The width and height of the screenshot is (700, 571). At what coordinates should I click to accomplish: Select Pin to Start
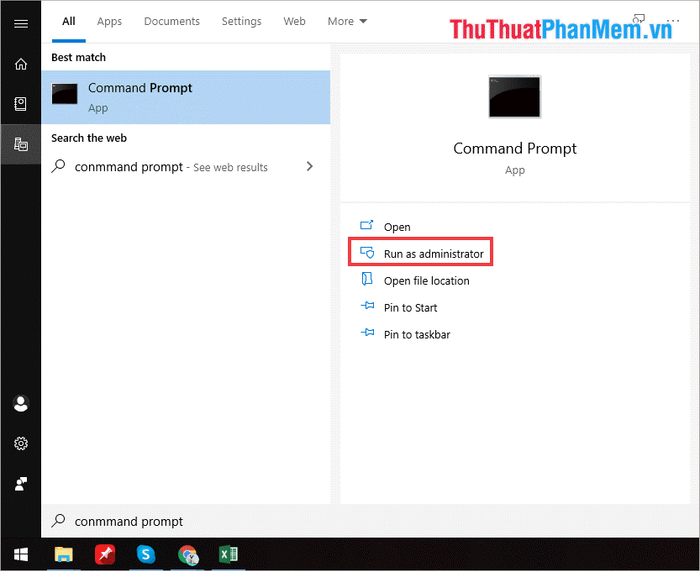[399, 307]
